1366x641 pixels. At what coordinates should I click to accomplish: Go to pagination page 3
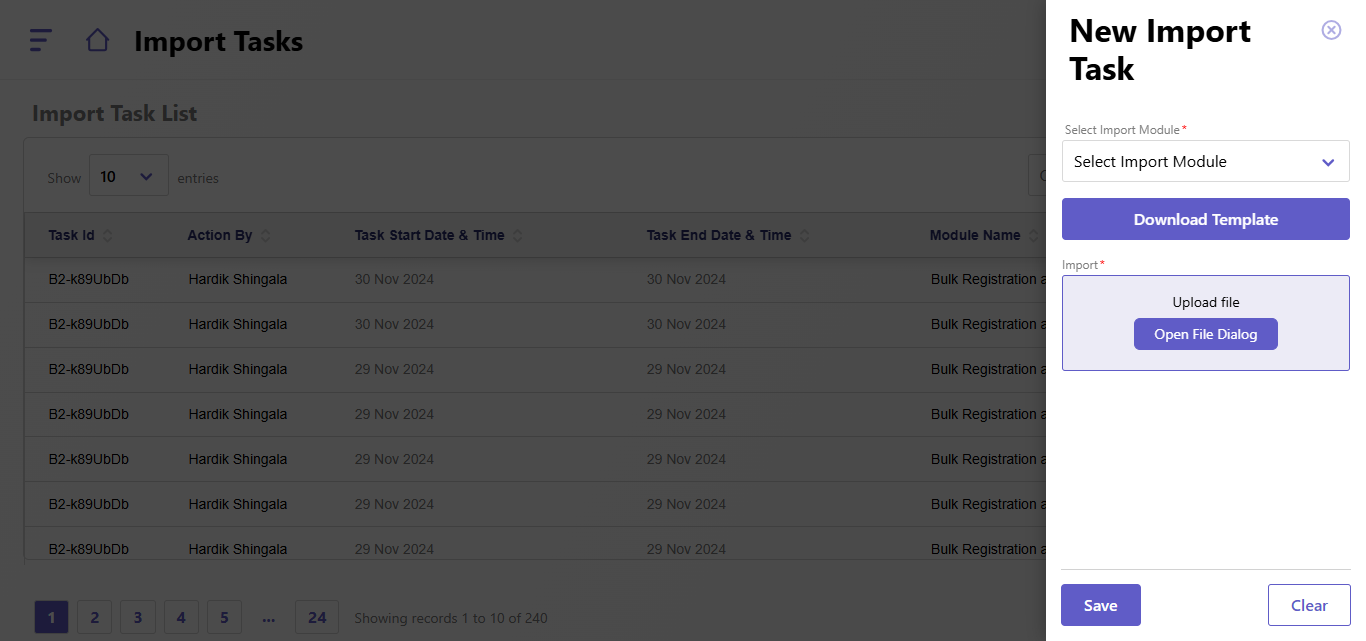(138, 618)
